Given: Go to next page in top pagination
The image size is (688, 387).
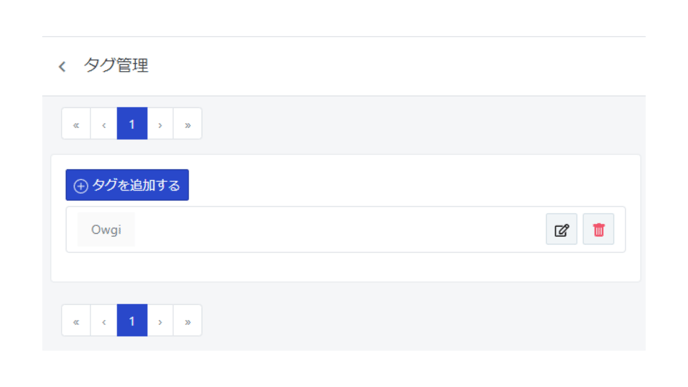Looking at the screenshot, I should [x=160, y=124].
